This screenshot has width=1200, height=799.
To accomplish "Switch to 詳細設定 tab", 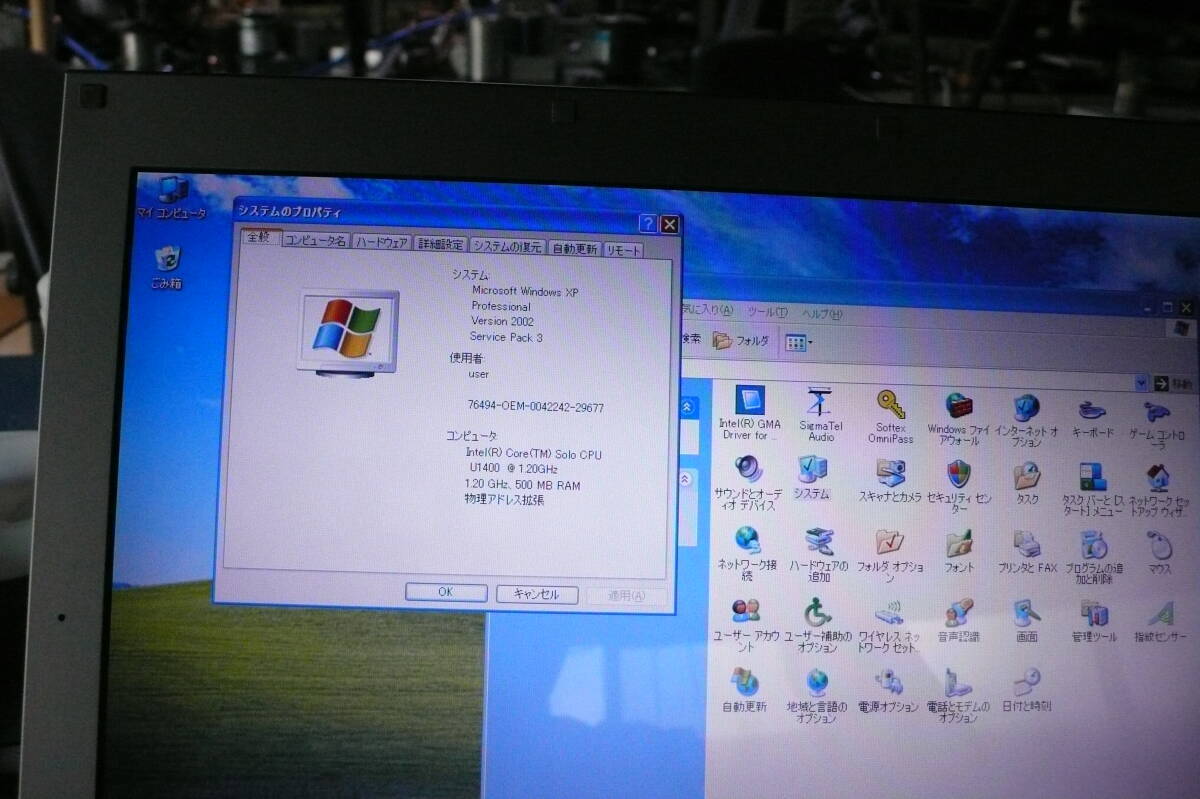I will (440, 245).
